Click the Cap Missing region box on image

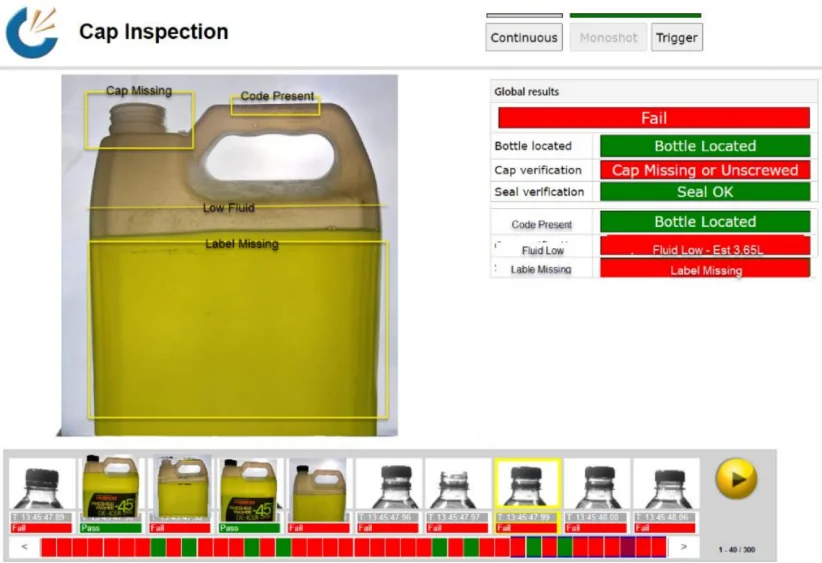[138, 121]
